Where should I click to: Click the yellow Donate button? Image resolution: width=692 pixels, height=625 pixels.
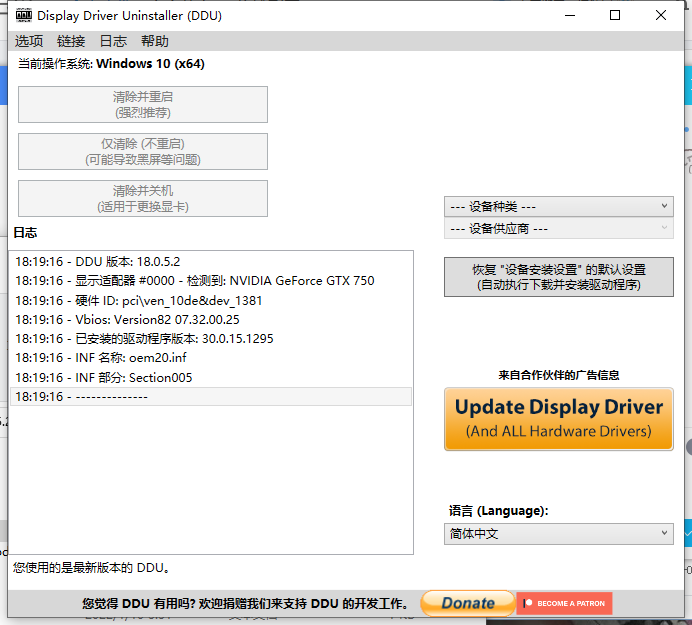coord(467,603)
